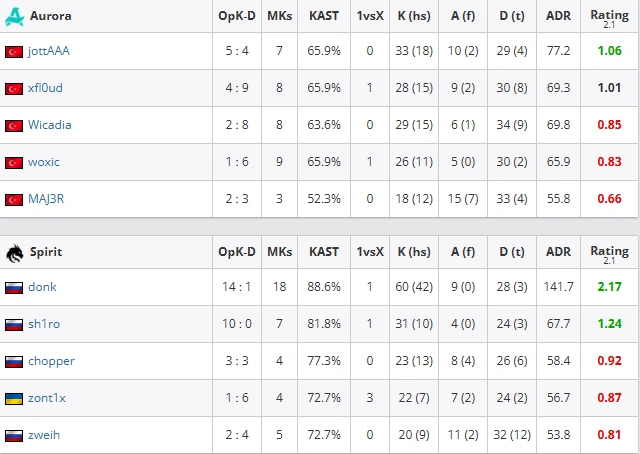
Task: Sort Spirit table by OpK-D header
Action: point(237,252)
